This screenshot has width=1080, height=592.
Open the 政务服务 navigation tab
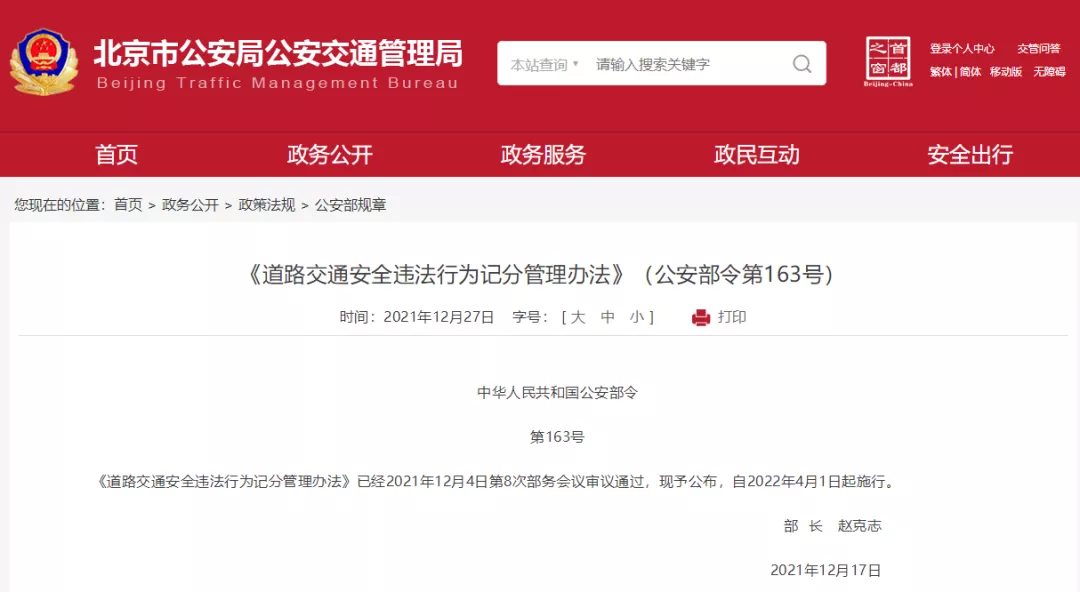point(543,154)
